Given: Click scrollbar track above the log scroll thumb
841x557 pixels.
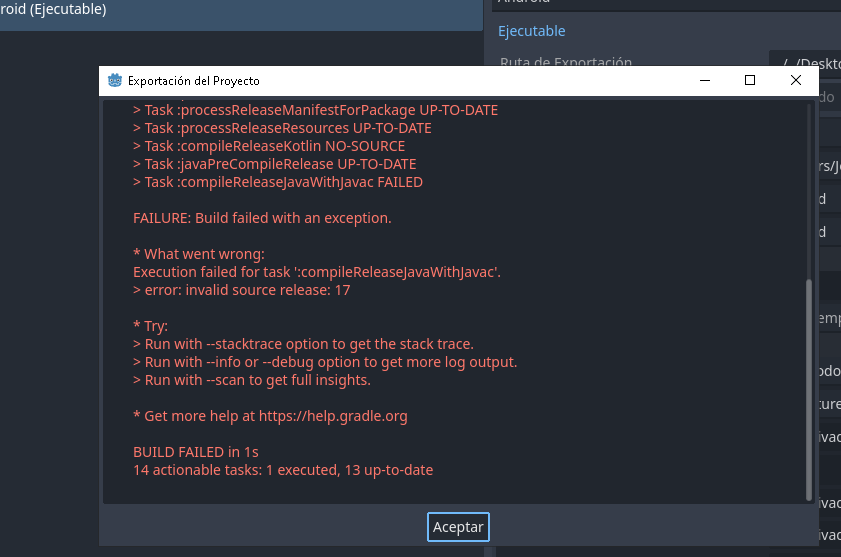Looking at the screenshot, I should click(809, 190).
